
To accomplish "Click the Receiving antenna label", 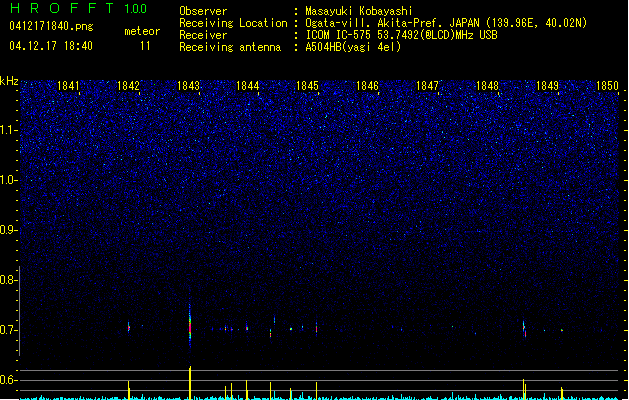I will (x=230, y=47).
